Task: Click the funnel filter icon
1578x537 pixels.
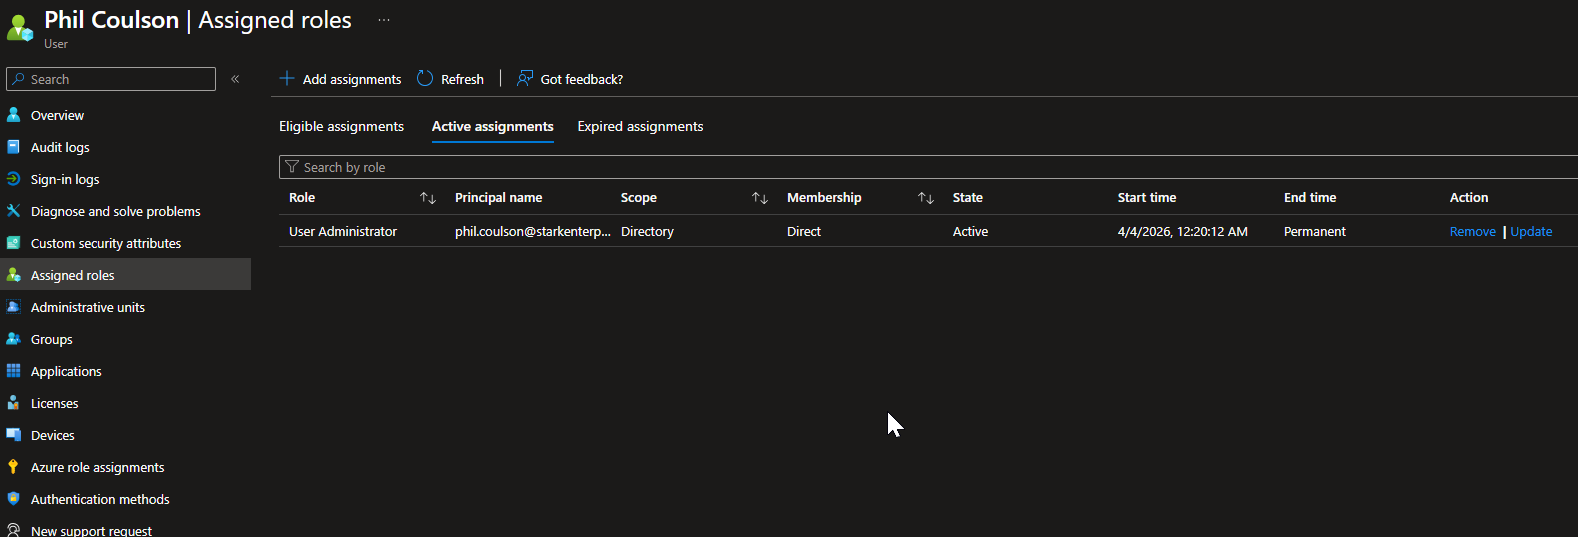Action: [292, 167]
